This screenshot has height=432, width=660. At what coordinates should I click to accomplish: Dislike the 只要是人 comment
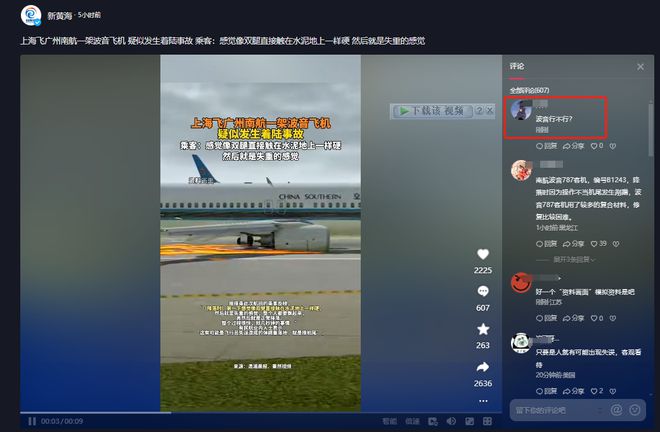pyautogui.click(x=613, y=391)
